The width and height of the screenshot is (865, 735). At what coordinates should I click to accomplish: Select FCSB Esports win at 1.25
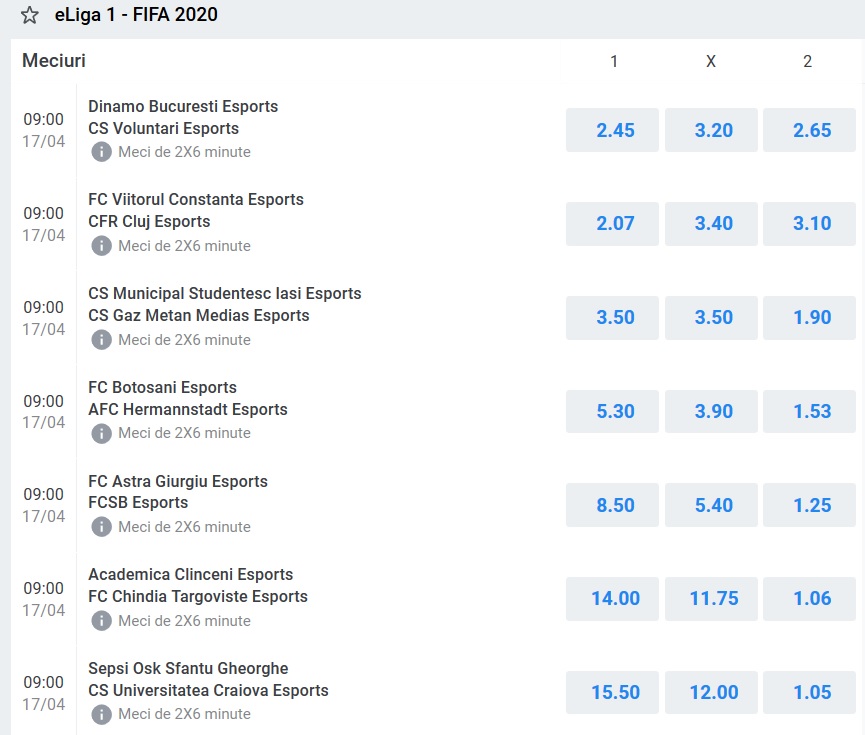click(x=810, y=505)
